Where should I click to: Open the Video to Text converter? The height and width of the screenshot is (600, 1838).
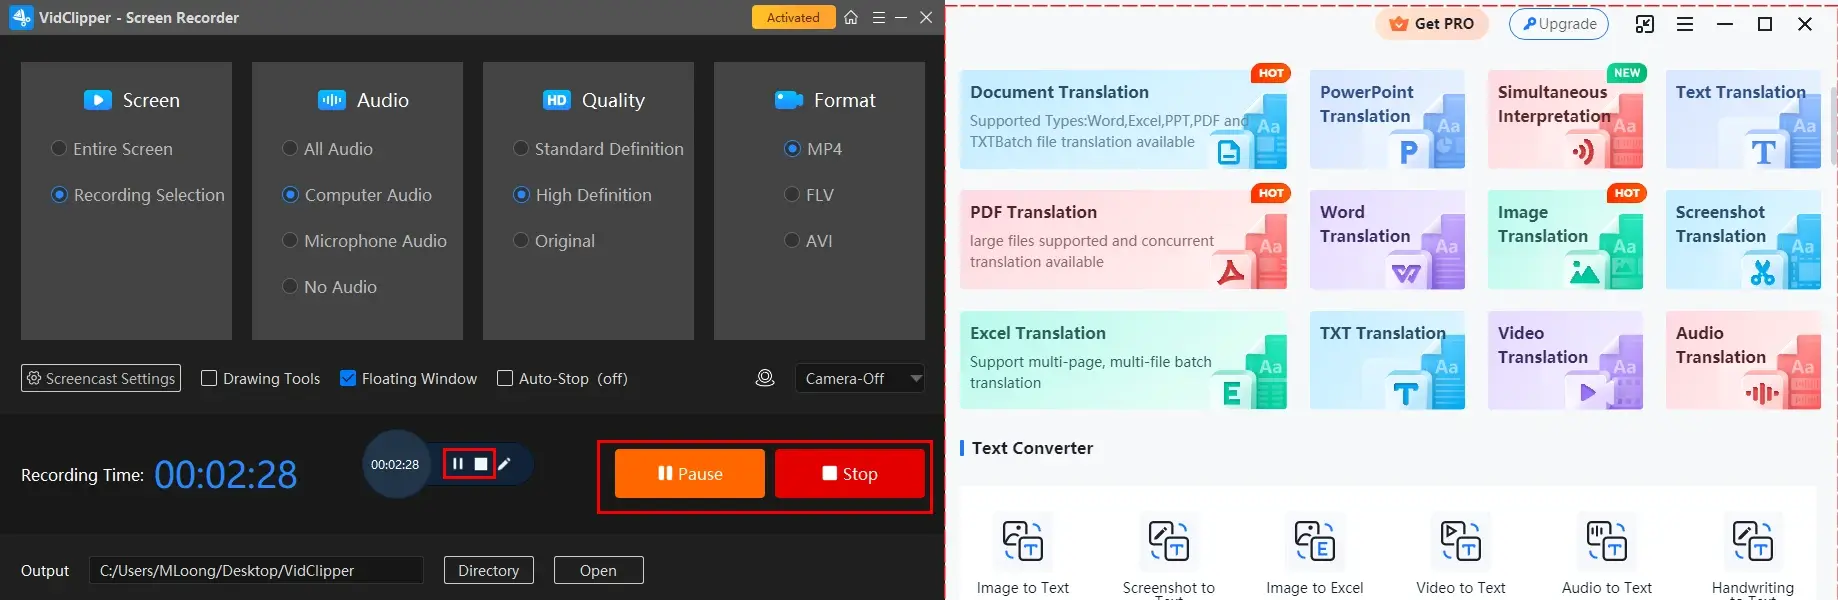pos(1461,555)
